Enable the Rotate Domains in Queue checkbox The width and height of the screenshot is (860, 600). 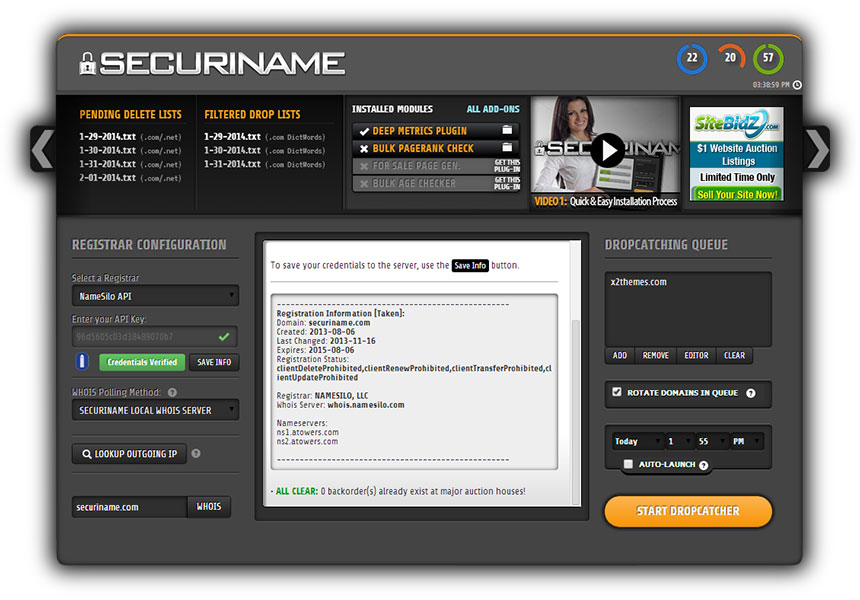point(617,392)
